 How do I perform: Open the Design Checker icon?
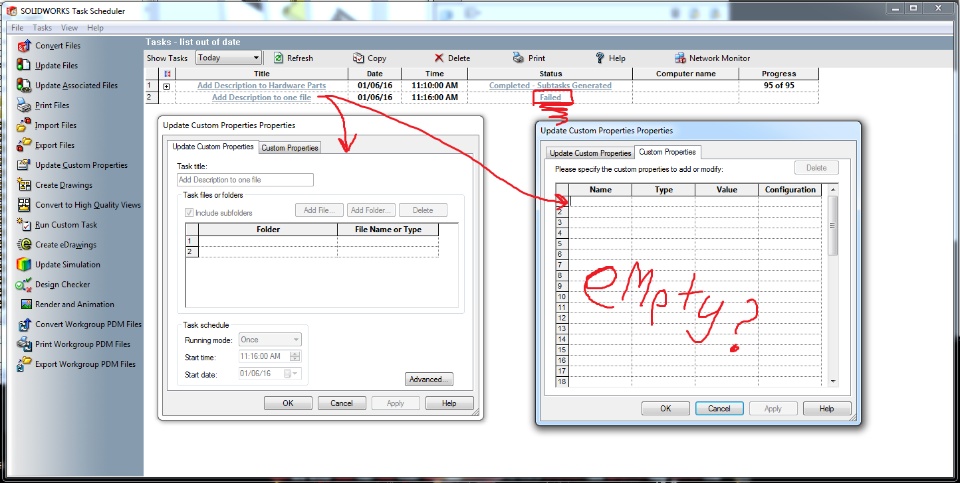24,284
